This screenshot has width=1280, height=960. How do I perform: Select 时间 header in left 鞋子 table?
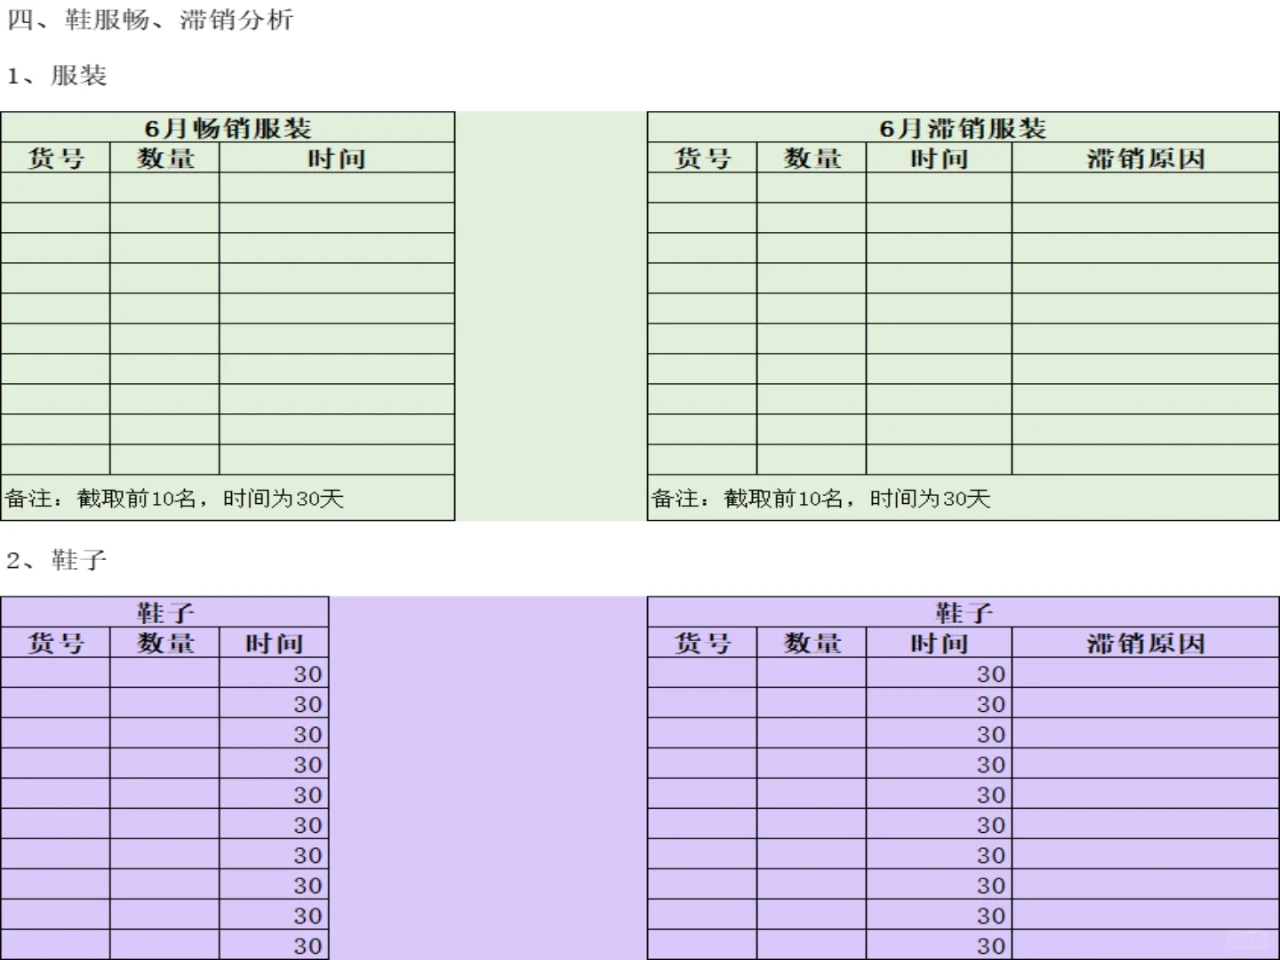(x=274, y=643)
